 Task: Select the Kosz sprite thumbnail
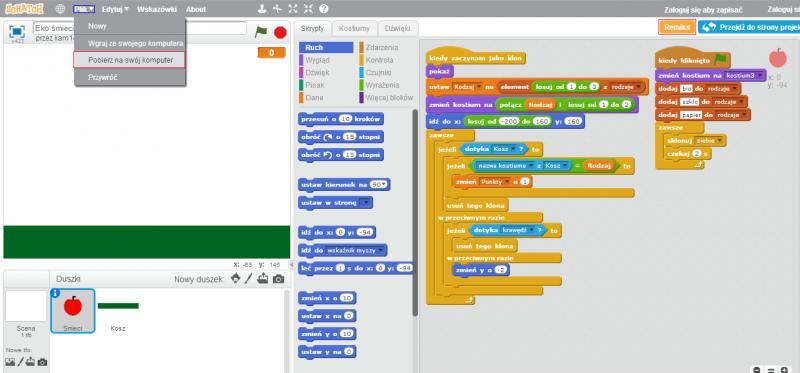pyautogui.click(x=118, y=311)
